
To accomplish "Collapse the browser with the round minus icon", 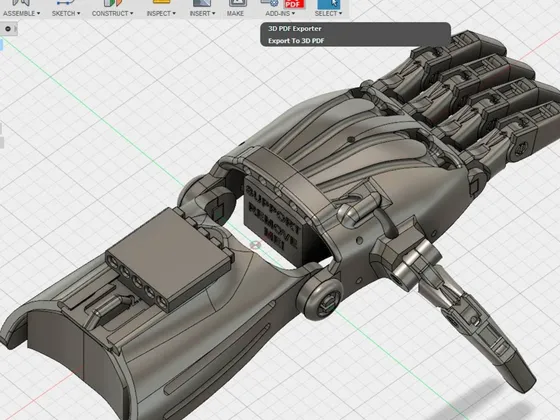I will pyautogui.click(x=8, y=29).
